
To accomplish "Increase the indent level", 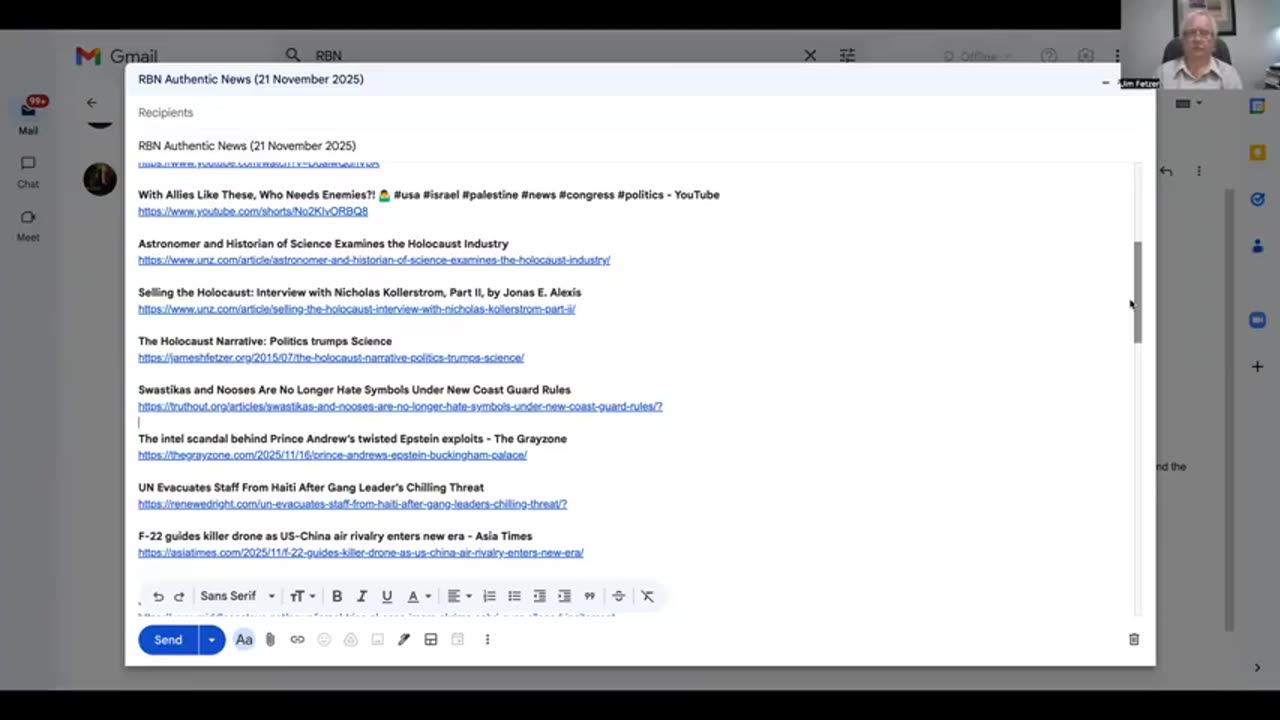I will pos(564,596).
